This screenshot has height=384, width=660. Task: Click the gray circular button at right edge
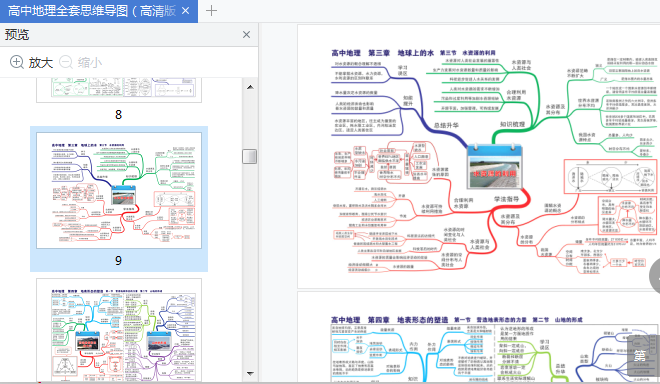pyautogui.click(x=655, y=277)
